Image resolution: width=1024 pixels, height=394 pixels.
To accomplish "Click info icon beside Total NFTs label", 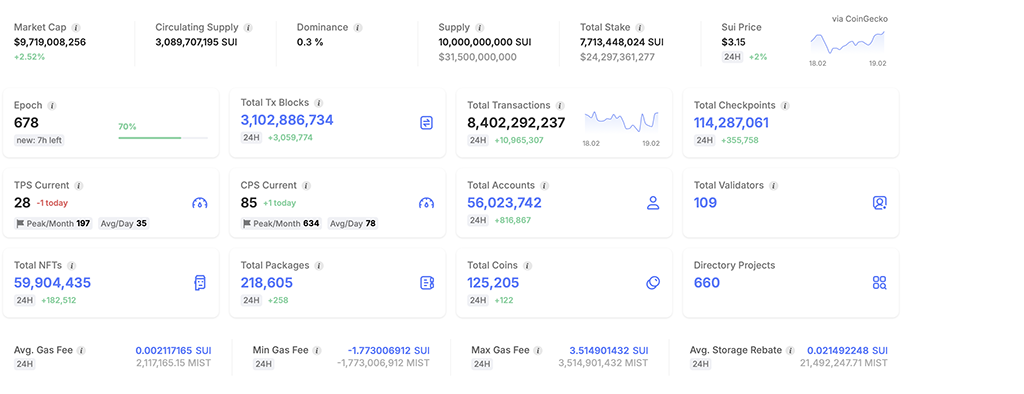I will (x=71, y=266).
